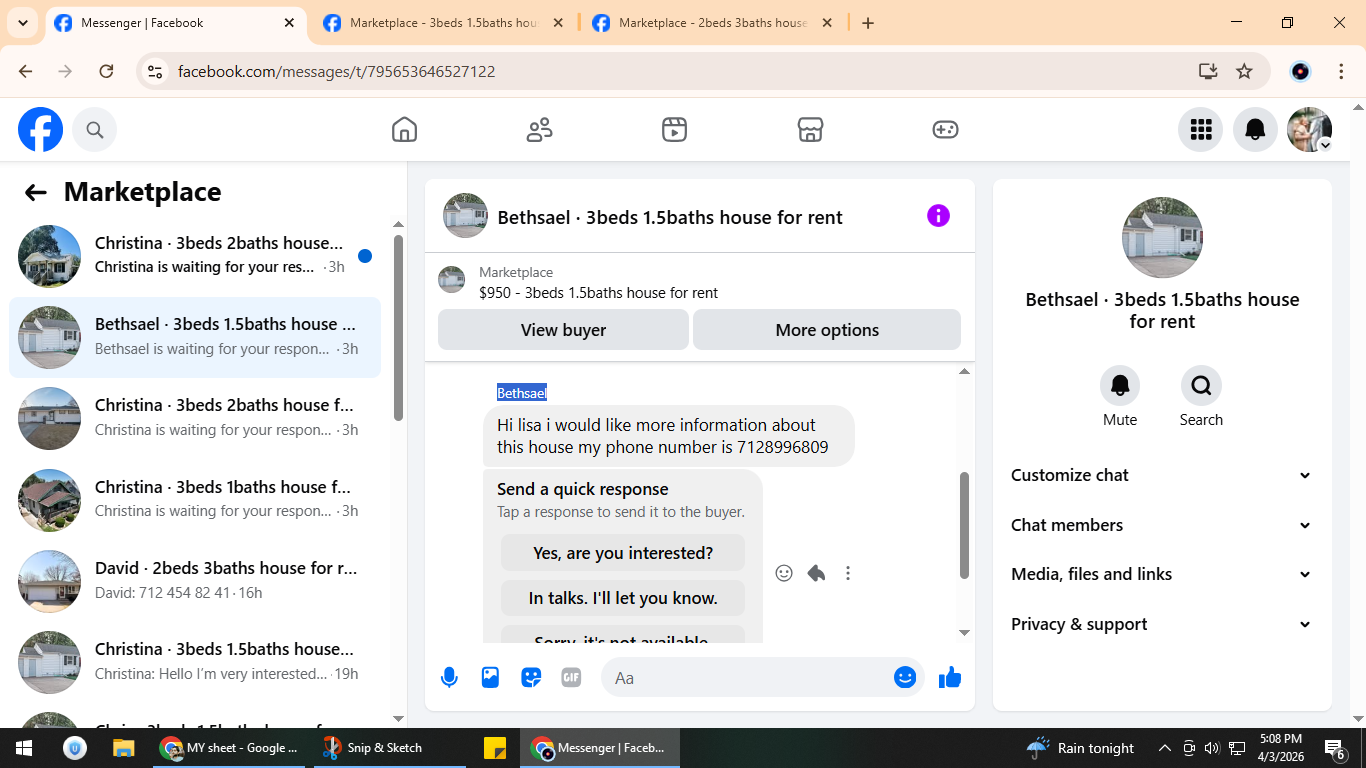The height and width of the screenshot is (768, 1366).
Task: Open a new browser tab
Action: point(868,23)
